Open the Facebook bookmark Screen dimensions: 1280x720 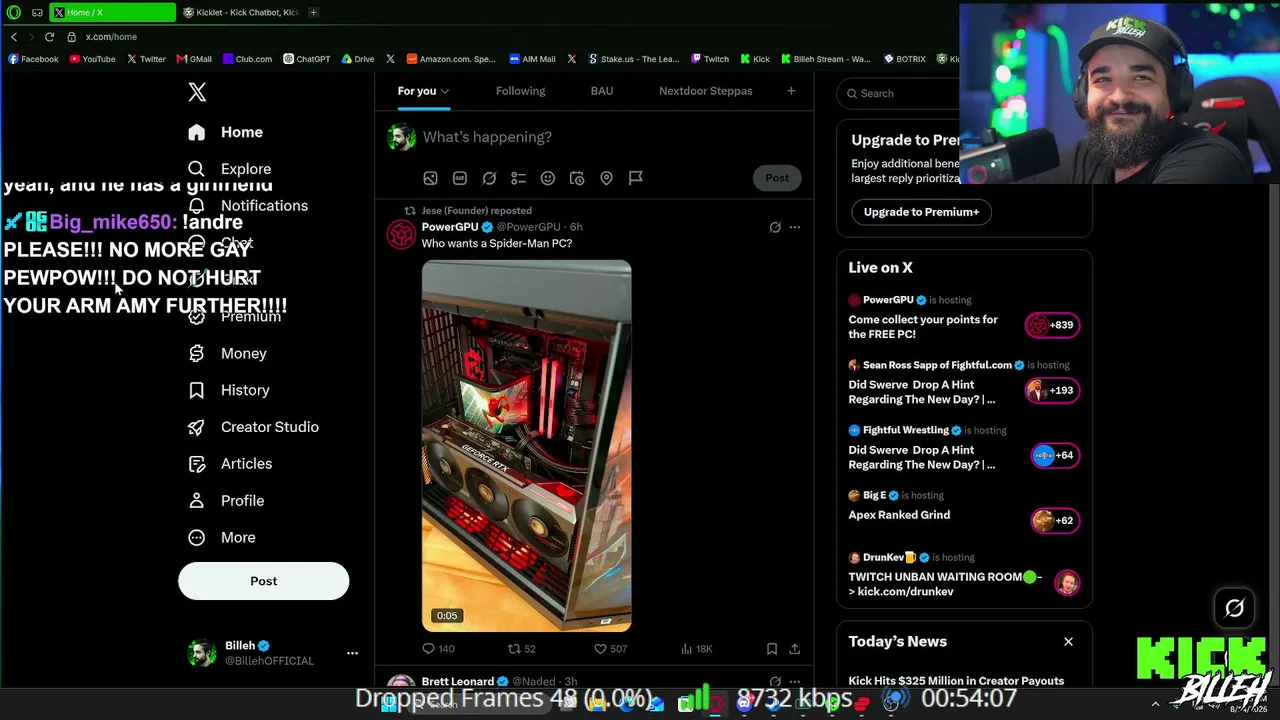tap(33, 59)
